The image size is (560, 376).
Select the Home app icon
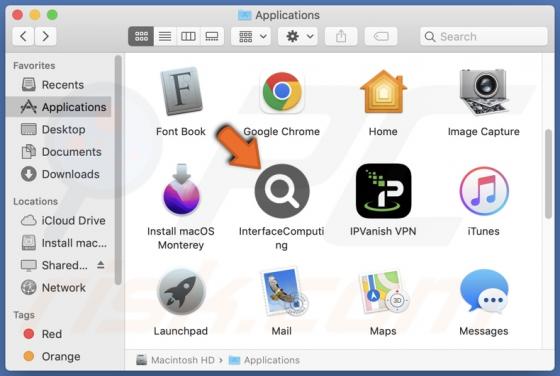point(383,92)
